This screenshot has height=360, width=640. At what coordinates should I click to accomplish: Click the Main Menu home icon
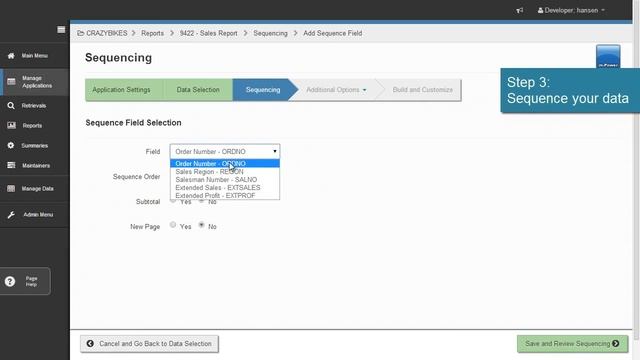(11, 56)
